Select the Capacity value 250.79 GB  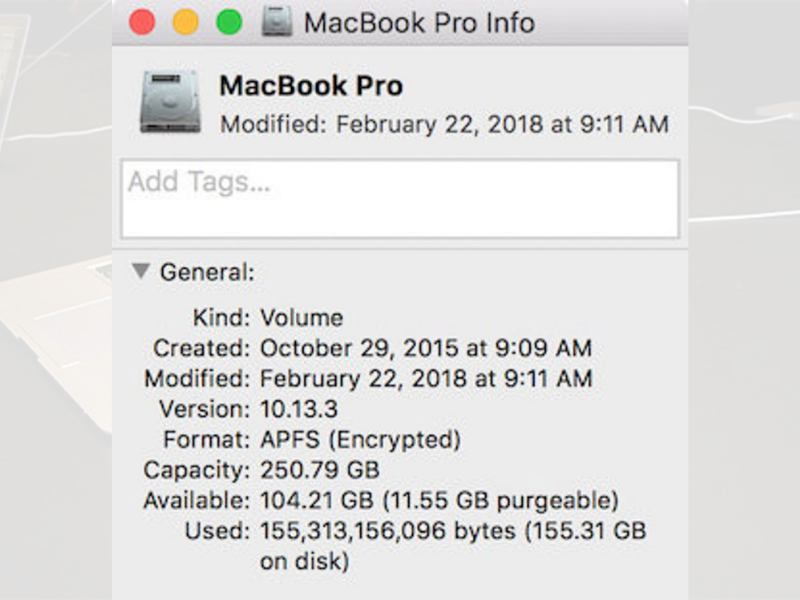[320, 470]
